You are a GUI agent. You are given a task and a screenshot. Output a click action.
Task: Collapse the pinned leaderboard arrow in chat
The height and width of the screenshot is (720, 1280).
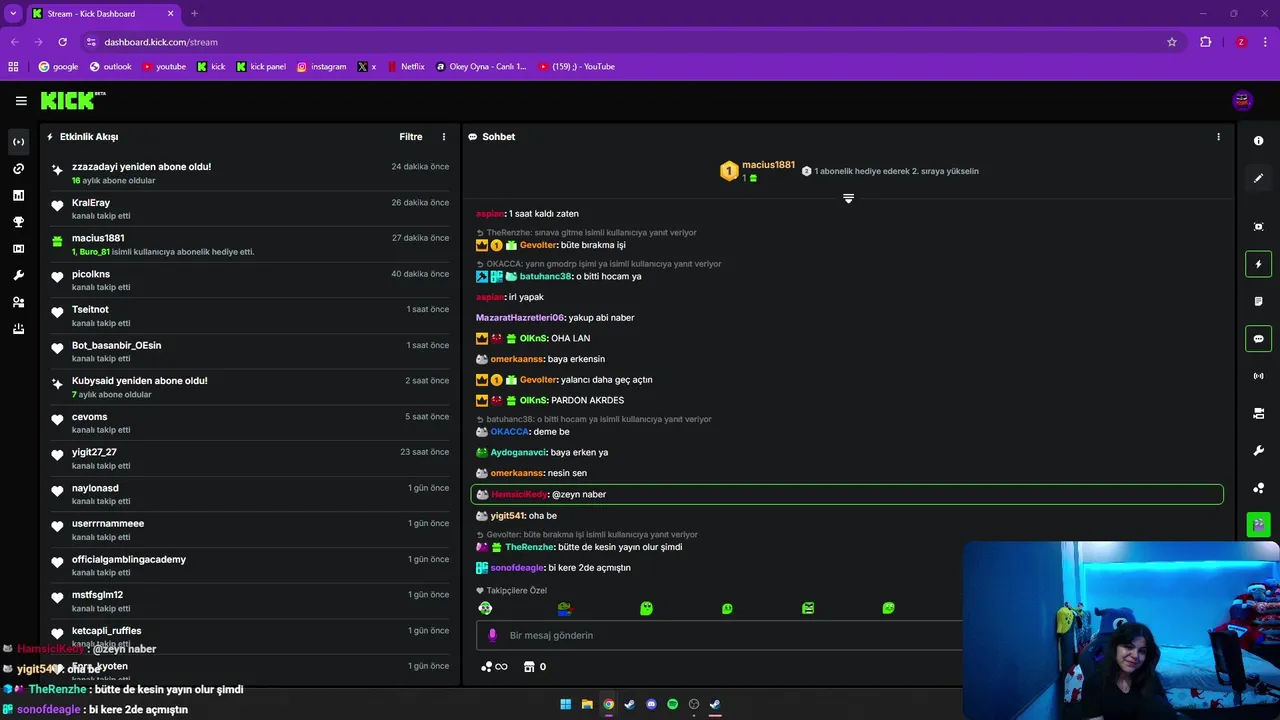pos(848,199)
